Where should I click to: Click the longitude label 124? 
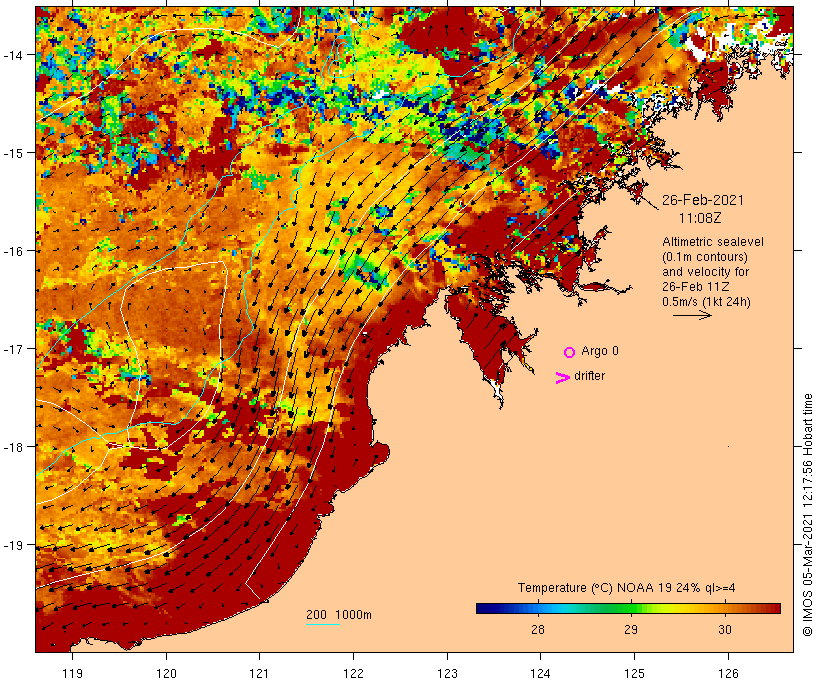[x=541, y=673]
